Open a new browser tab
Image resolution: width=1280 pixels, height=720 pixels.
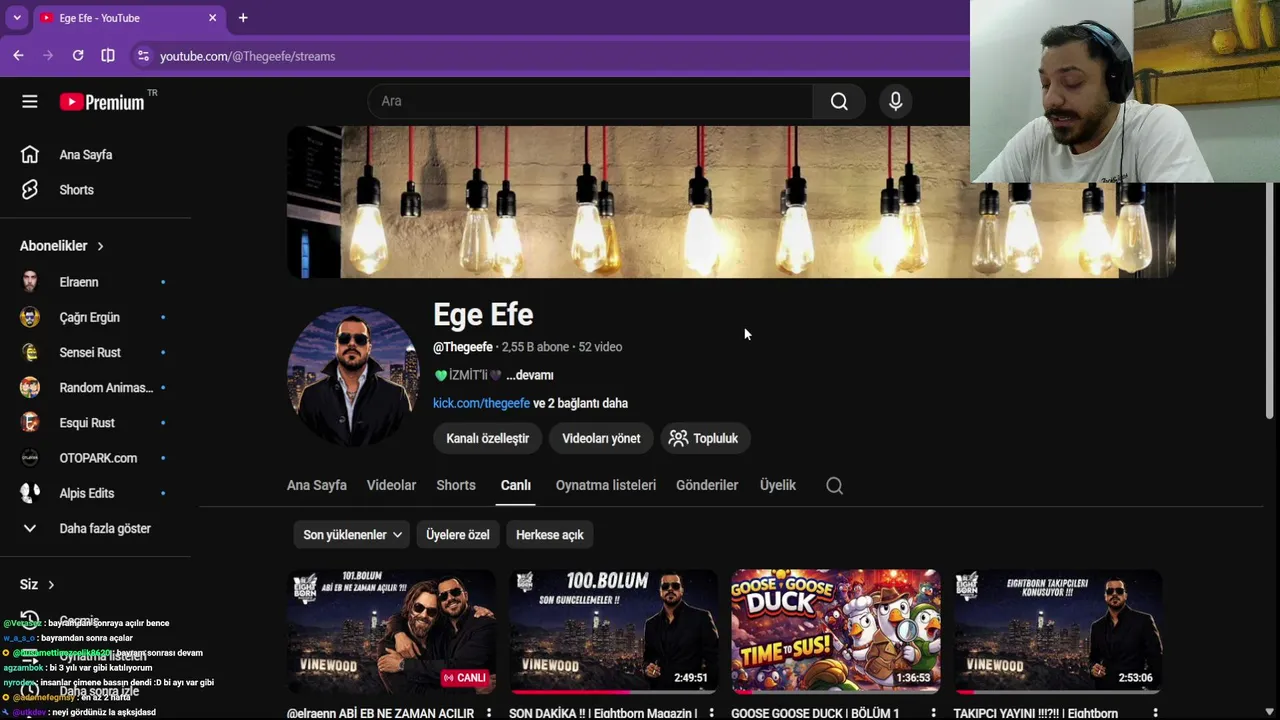pyautogui.click(x=243, y=18)
